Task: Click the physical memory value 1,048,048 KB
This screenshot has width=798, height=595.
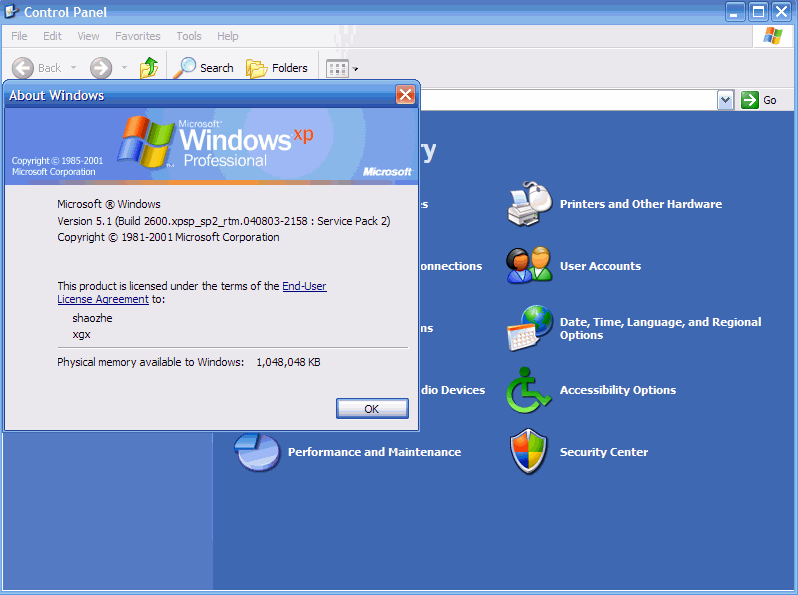Action: (288, 362)
